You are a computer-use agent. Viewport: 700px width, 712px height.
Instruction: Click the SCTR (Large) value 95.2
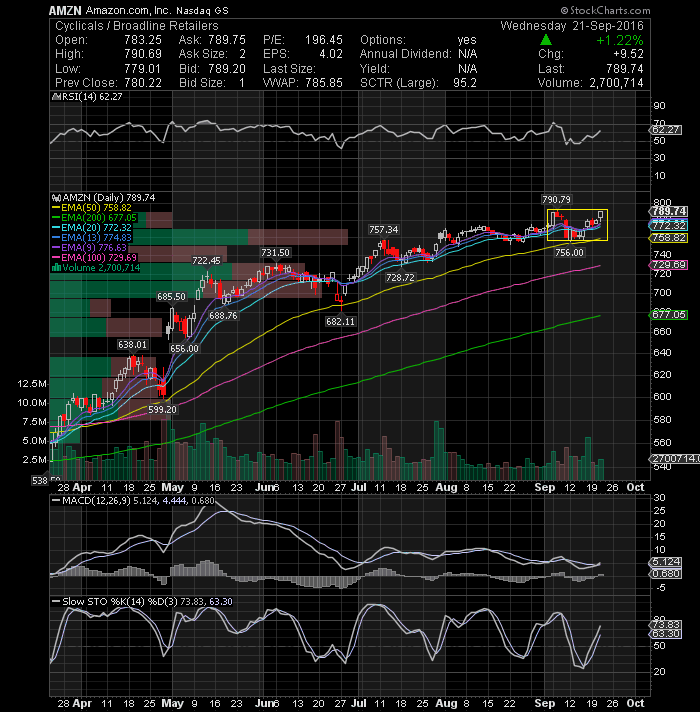(465, 83)
